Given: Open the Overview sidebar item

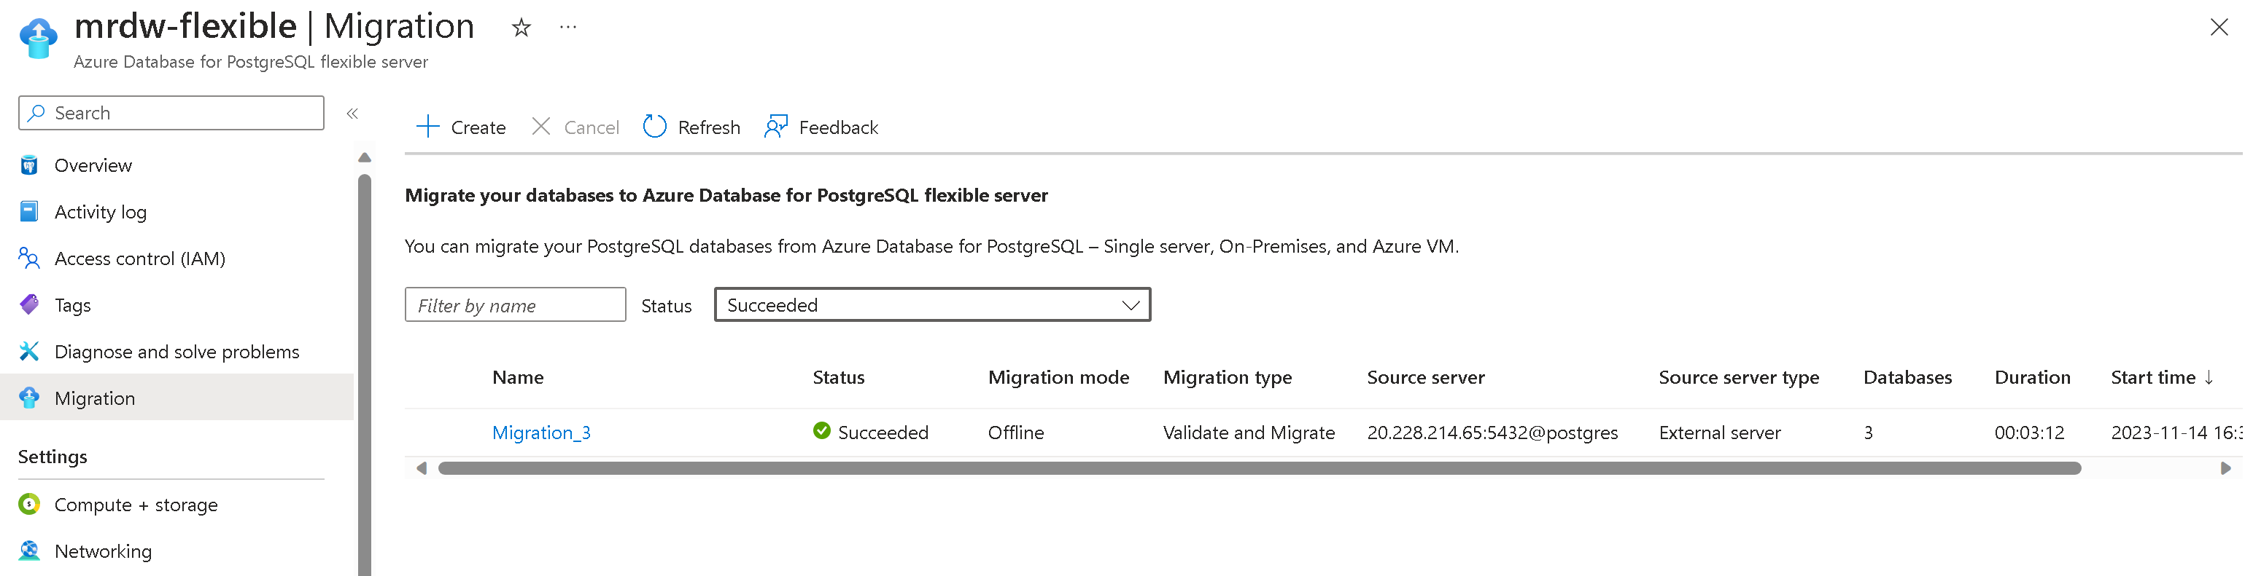Looking at the screenshot, I should (93, 165).
